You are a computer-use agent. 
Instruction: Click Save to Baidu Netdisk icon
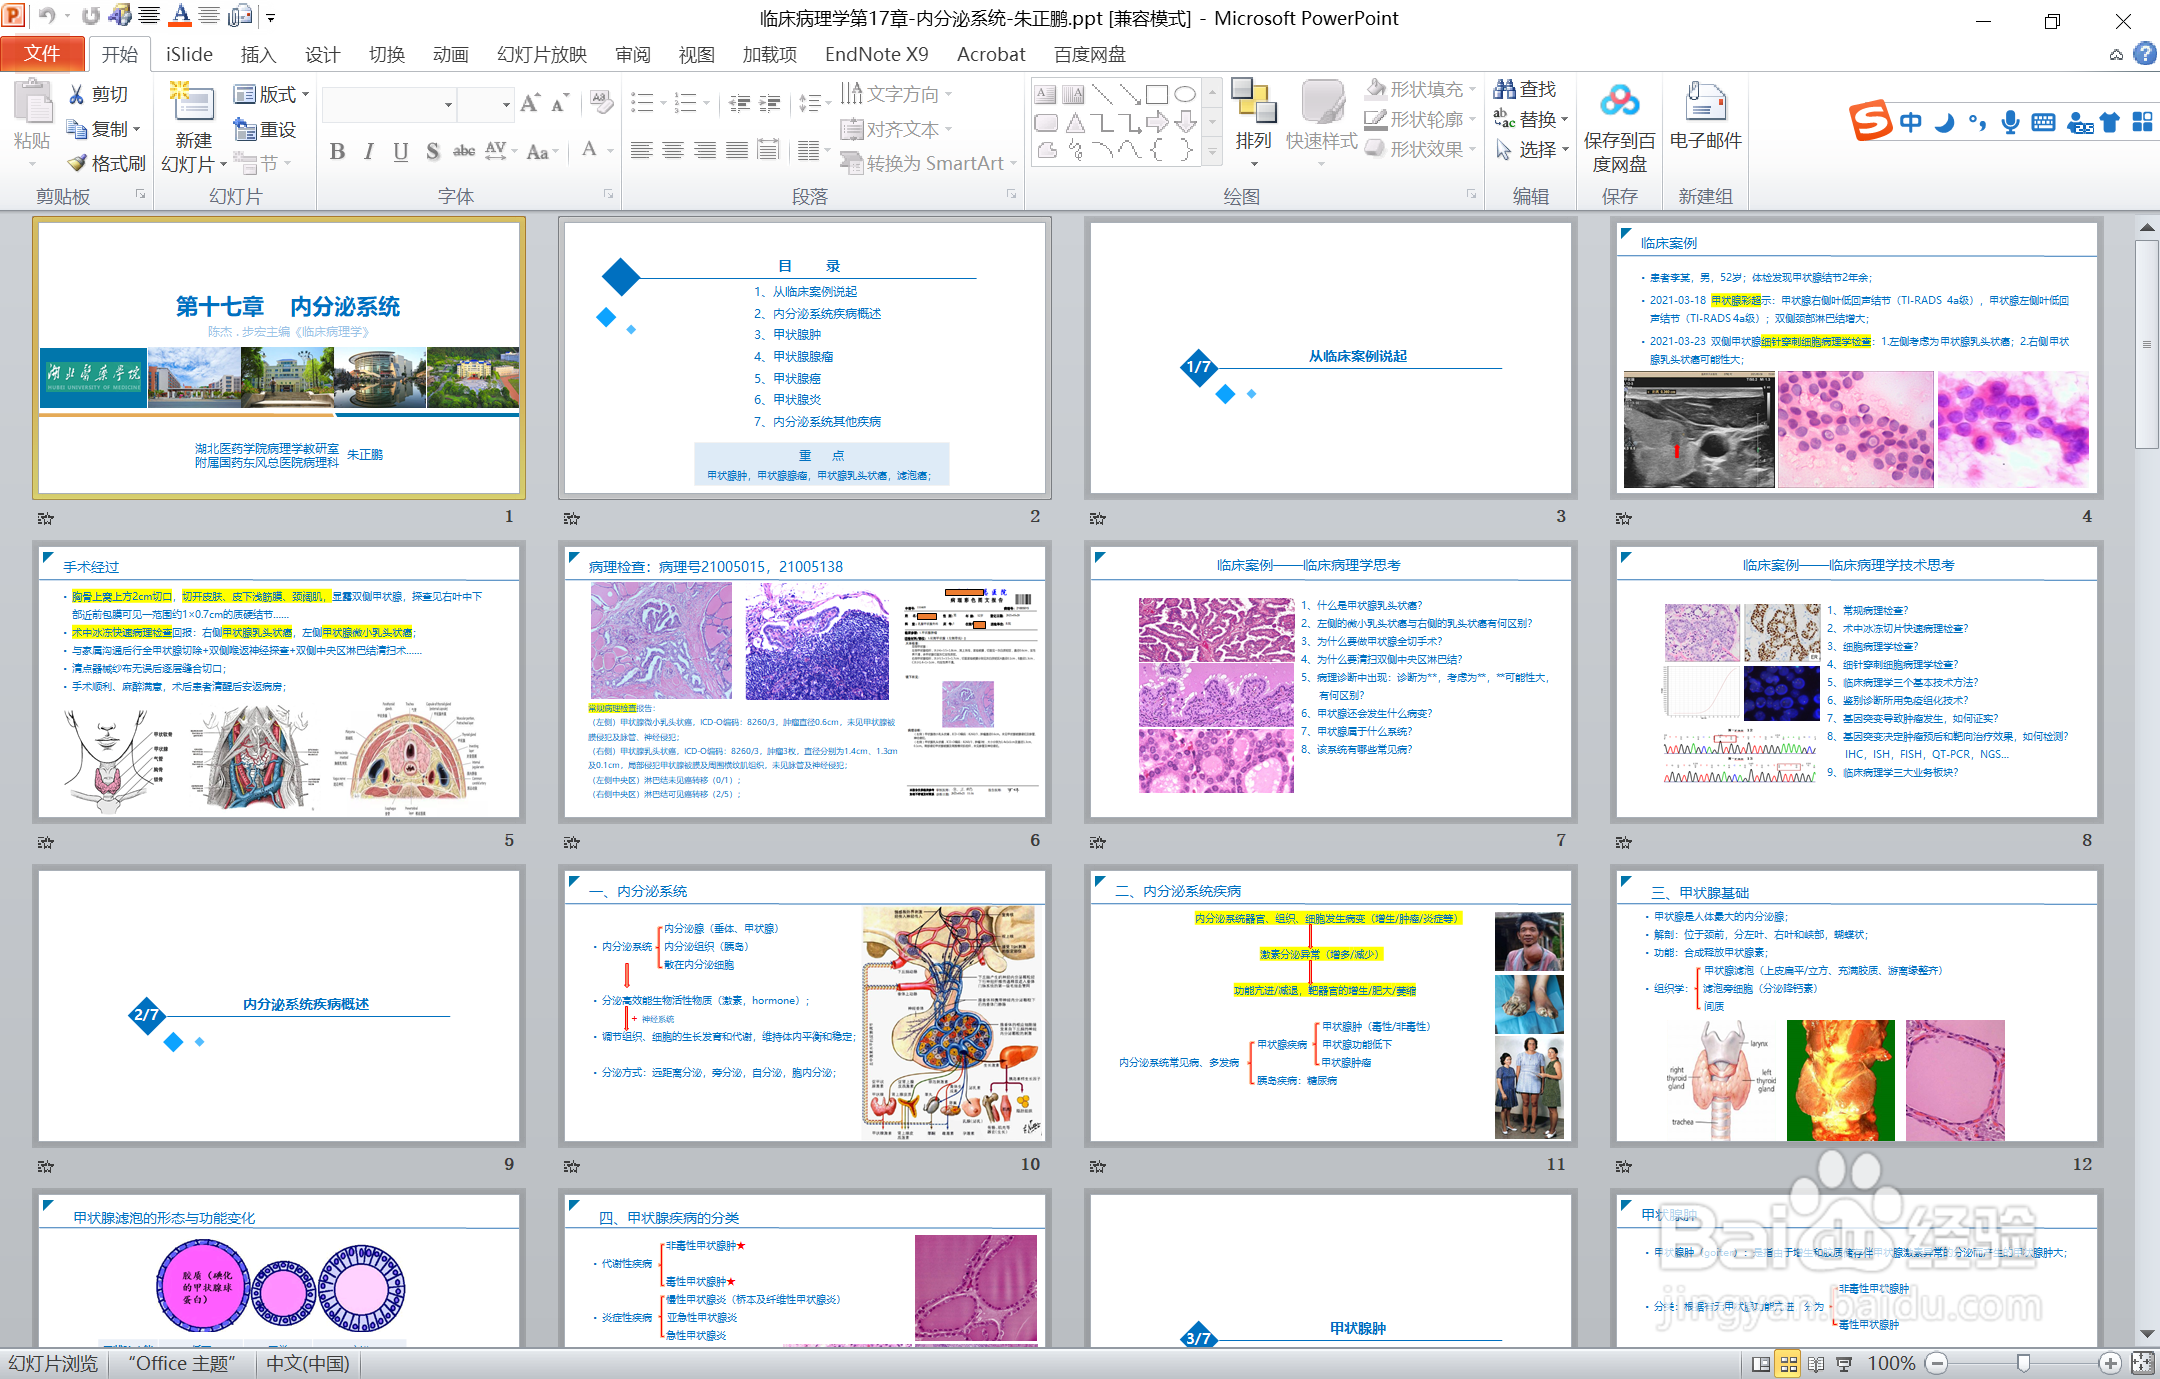click(1620, 101)
